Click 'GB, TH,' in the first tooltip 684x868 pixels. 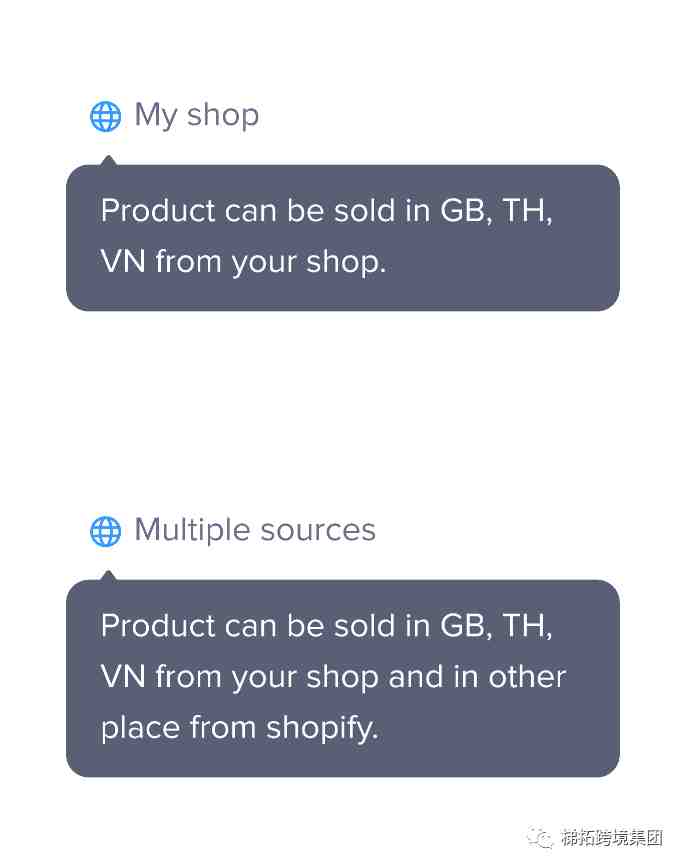496,211
